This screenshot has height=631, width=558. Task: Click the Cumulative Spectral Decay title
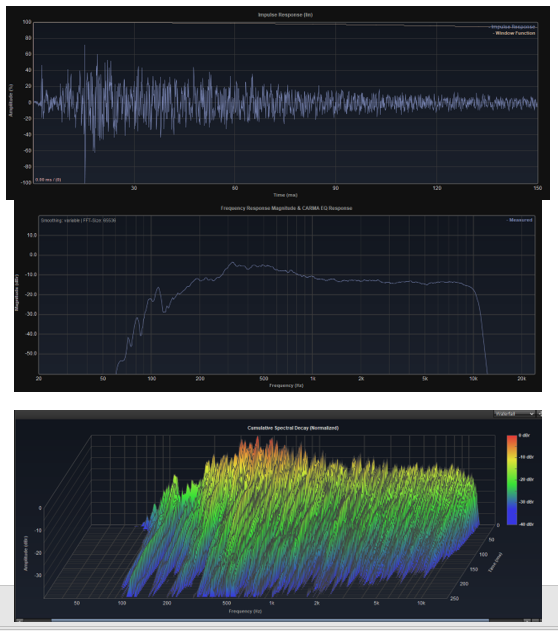pos(293,428)
